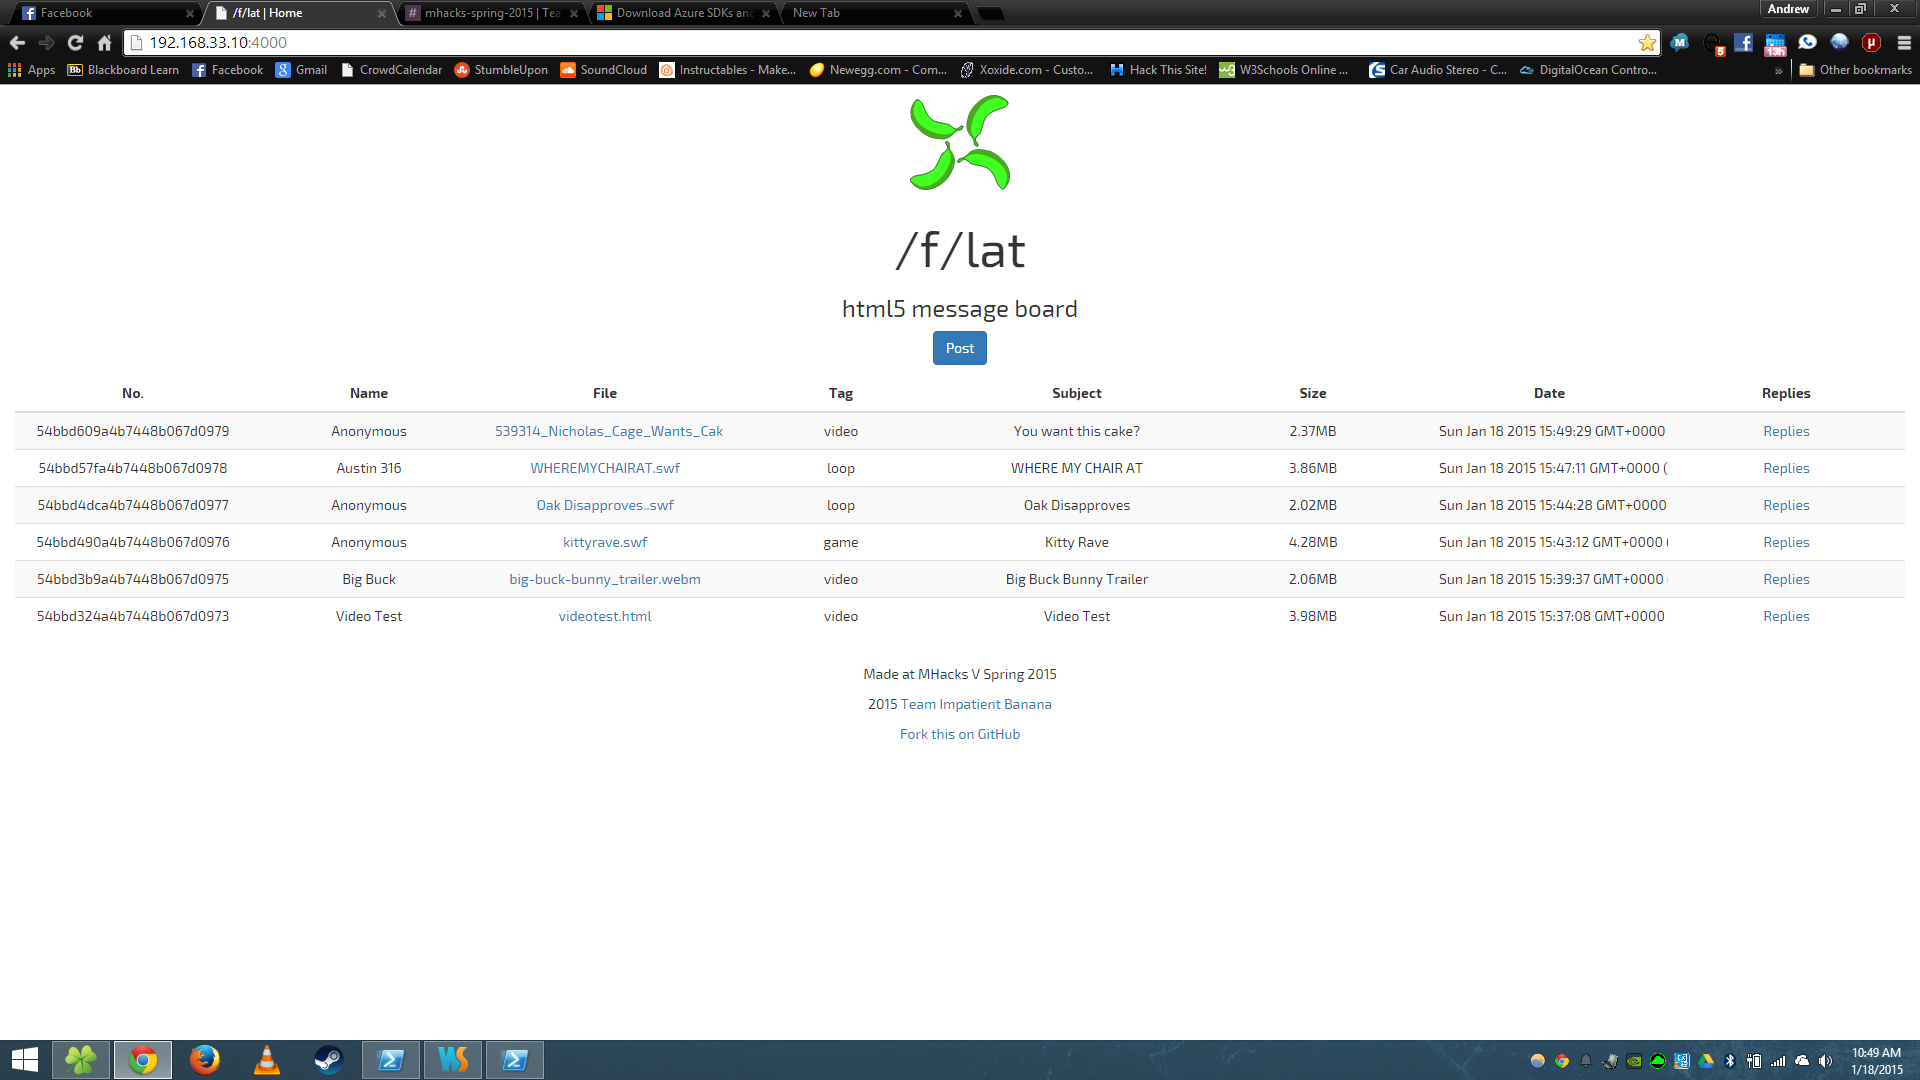
Task: Open Firefox from the taskbar
Action: point(205,1059)
